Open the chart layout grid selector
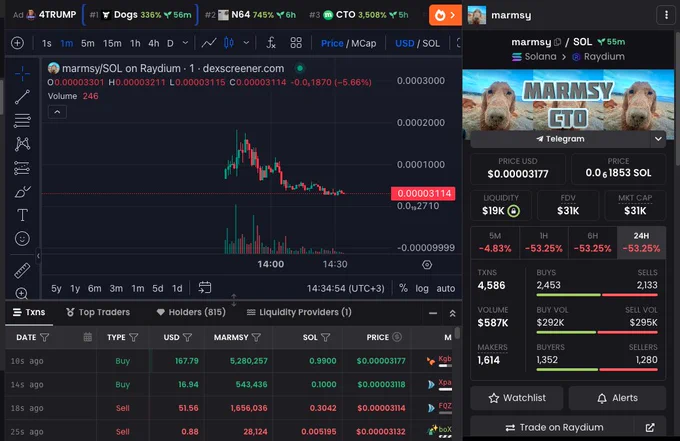Image resolution: width=680 pixels, height=441 pixels. pyautogui.click(x=296, y=43)
